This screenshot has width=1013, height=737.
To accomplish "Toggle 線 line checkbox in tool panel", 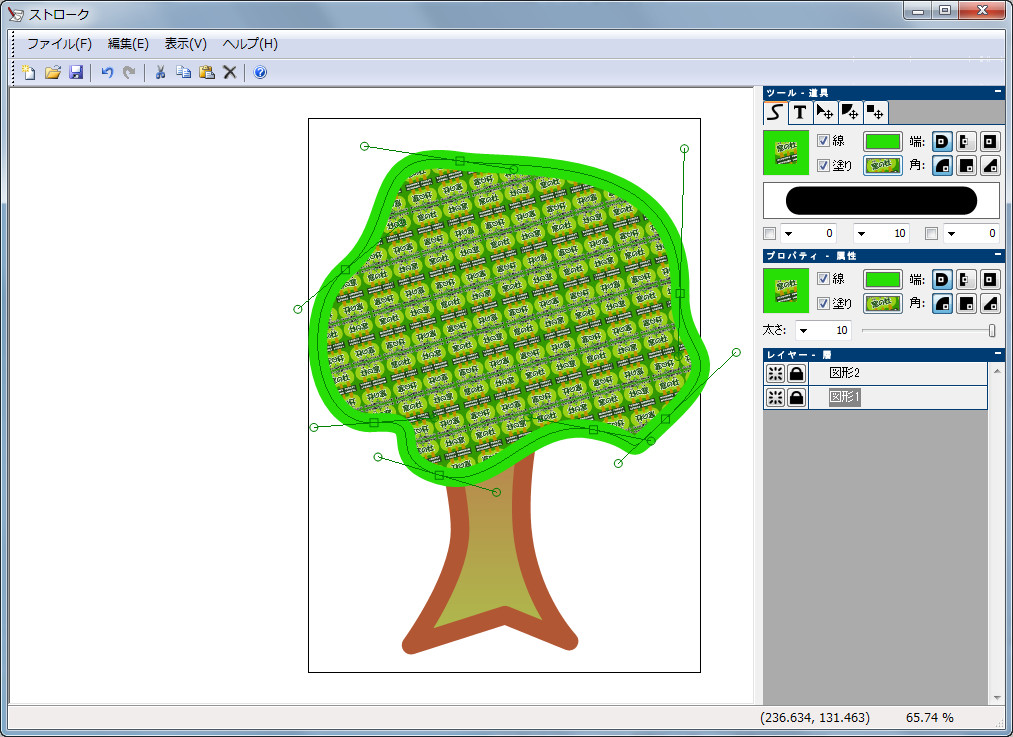I will [823, 141].
